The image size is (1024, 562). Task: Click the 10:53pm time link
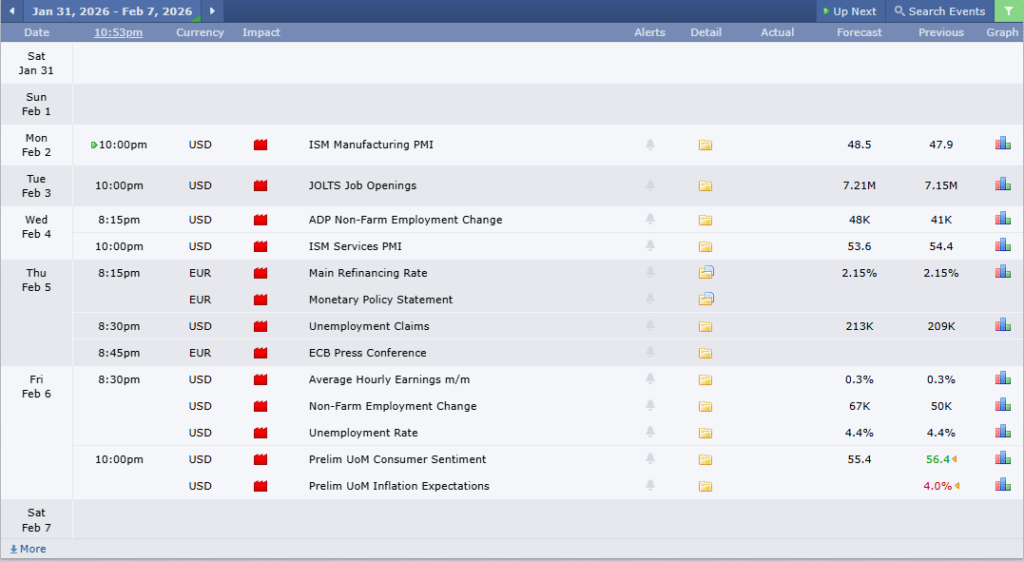coord(118,32)
